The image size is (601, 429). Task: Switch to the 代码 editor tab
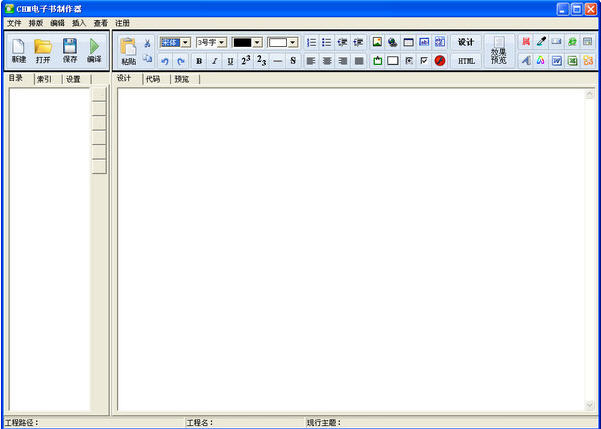coord(153,79)
